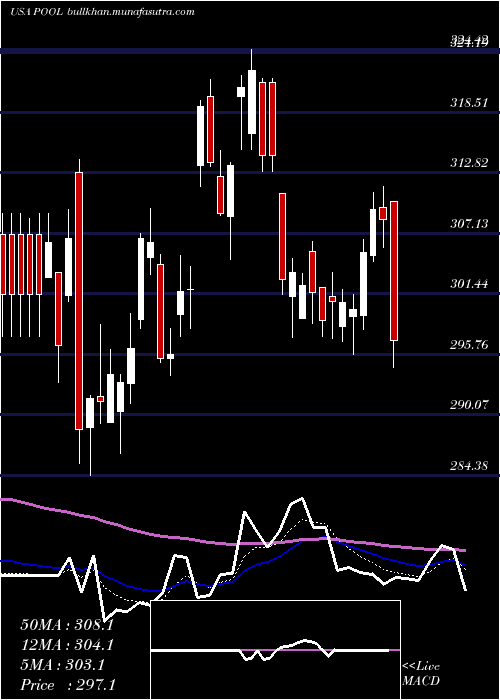Click the highest white candle near 324

click(252, 102)
